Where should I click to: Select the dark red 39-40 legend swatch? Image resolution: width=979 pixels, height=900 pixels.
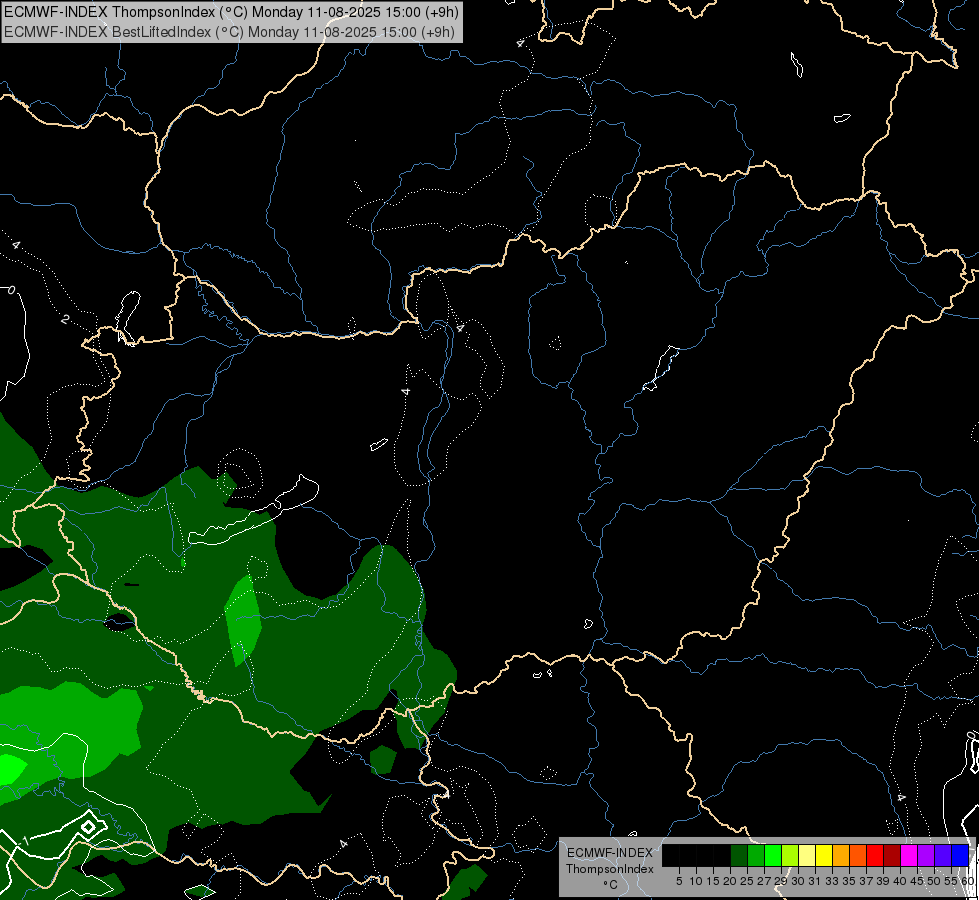[892, 855]
